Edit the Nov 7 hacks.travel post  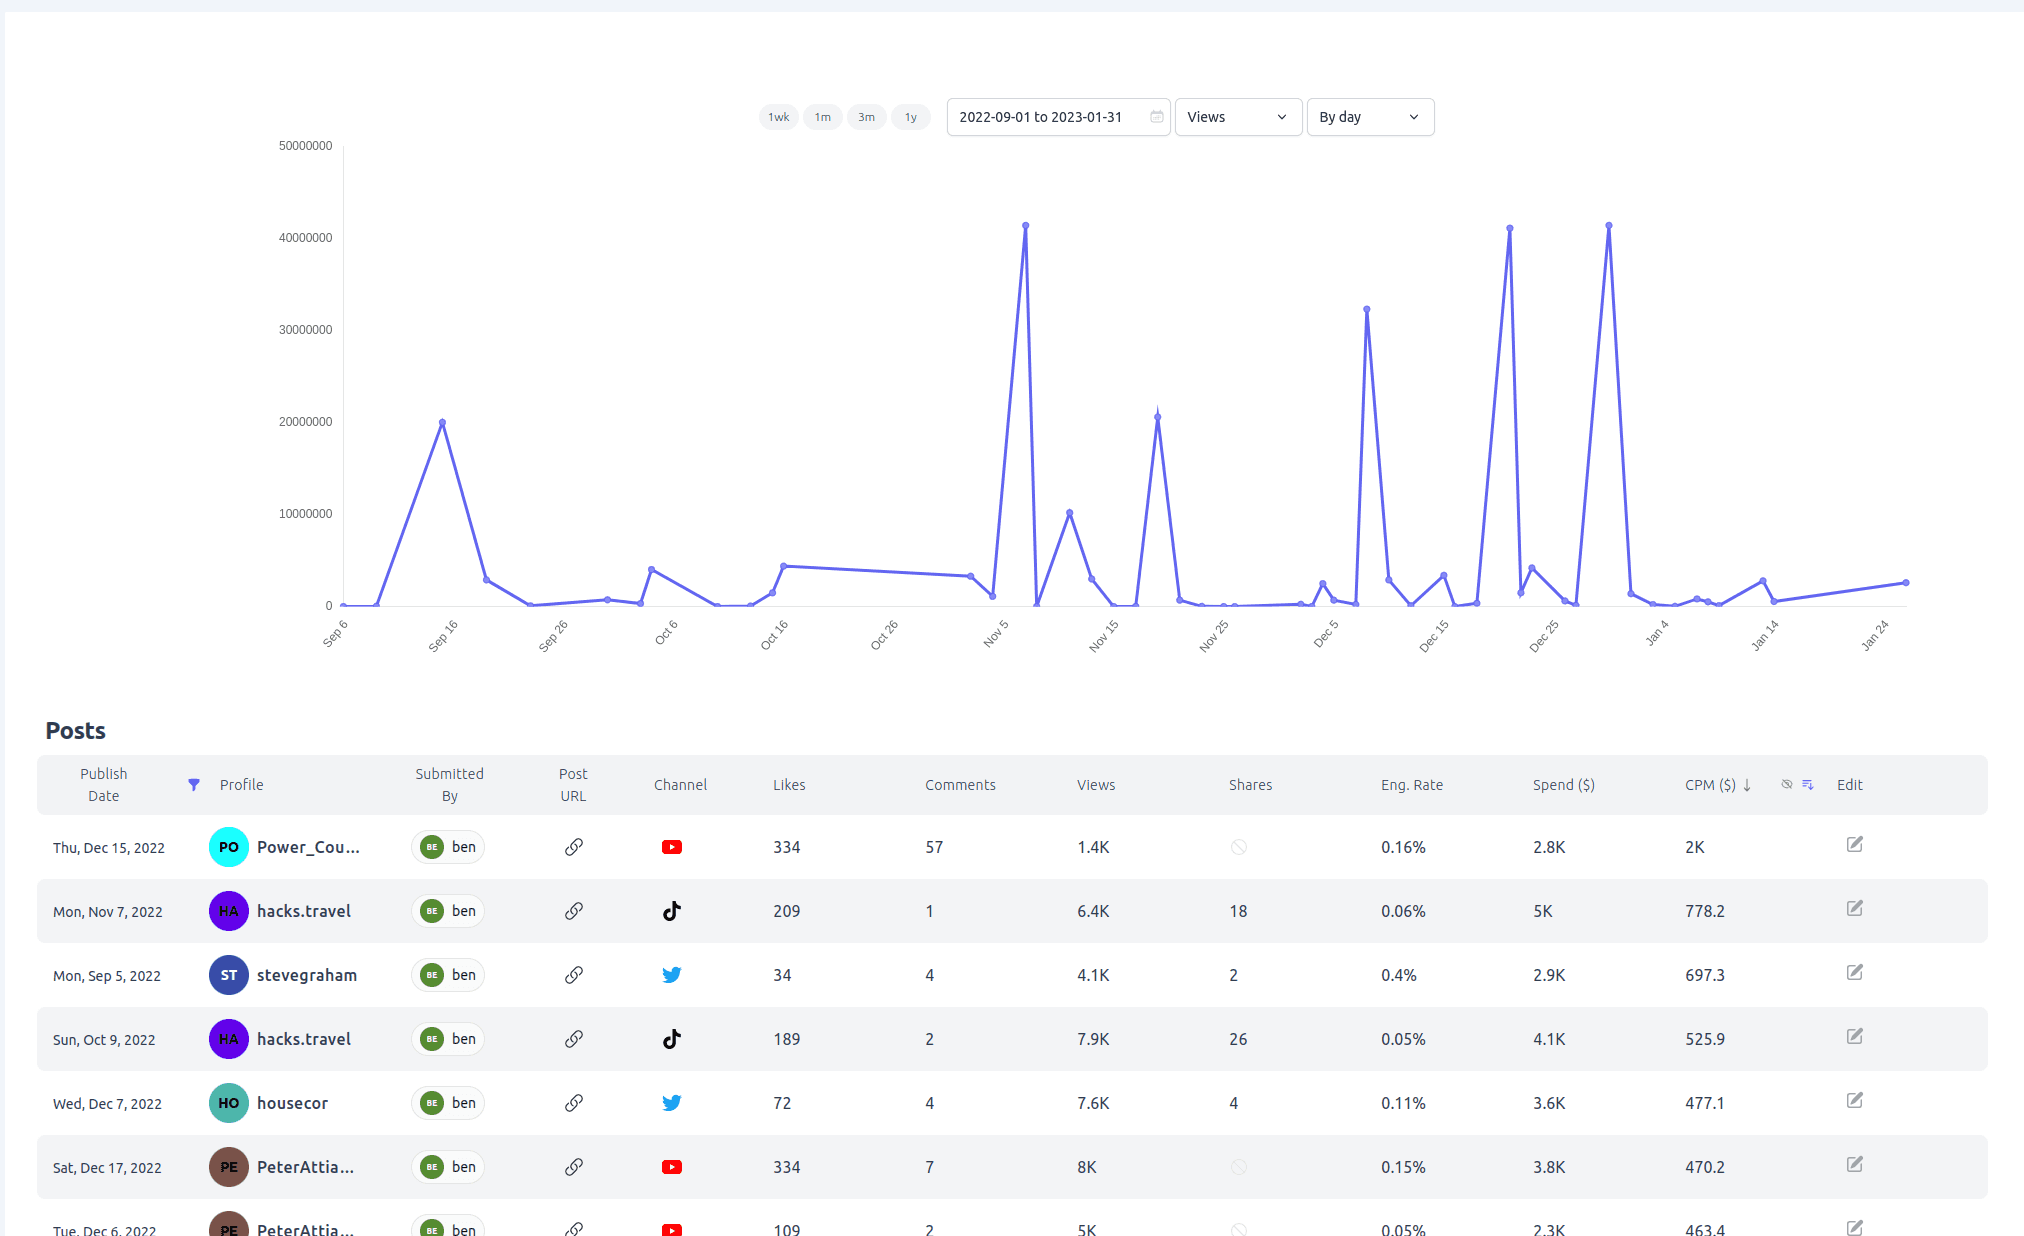click(x=1855, y=909)
